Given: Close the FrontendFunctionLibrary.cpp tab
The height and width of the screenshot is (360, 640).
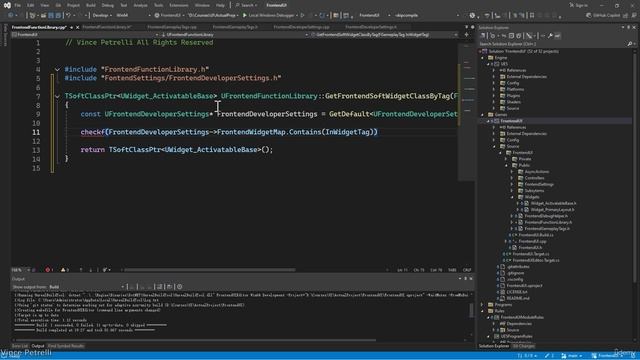Looking at the screenshot, I should point(78,27).
